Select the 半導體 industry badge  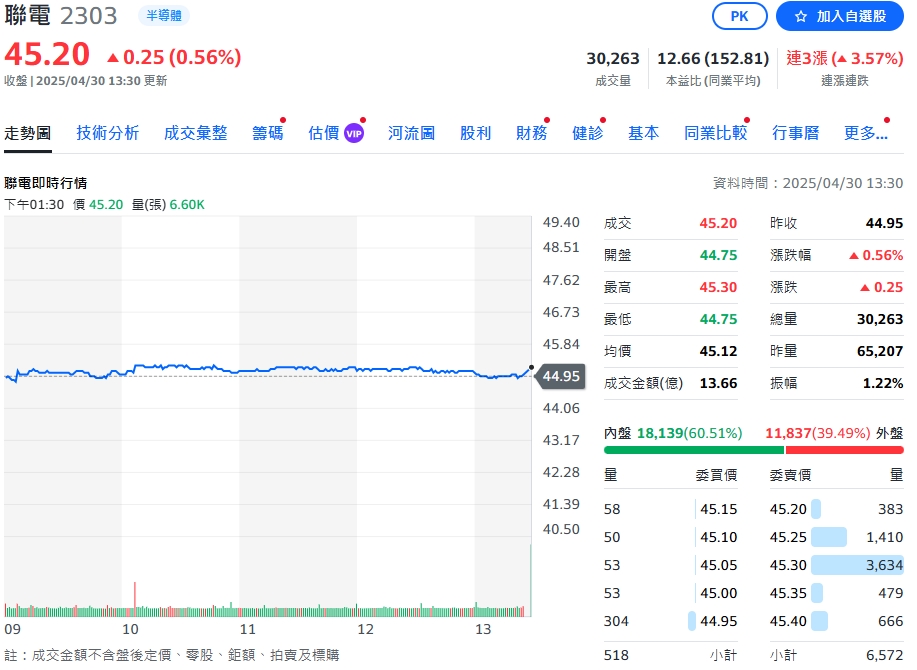(x=163, y=16)
